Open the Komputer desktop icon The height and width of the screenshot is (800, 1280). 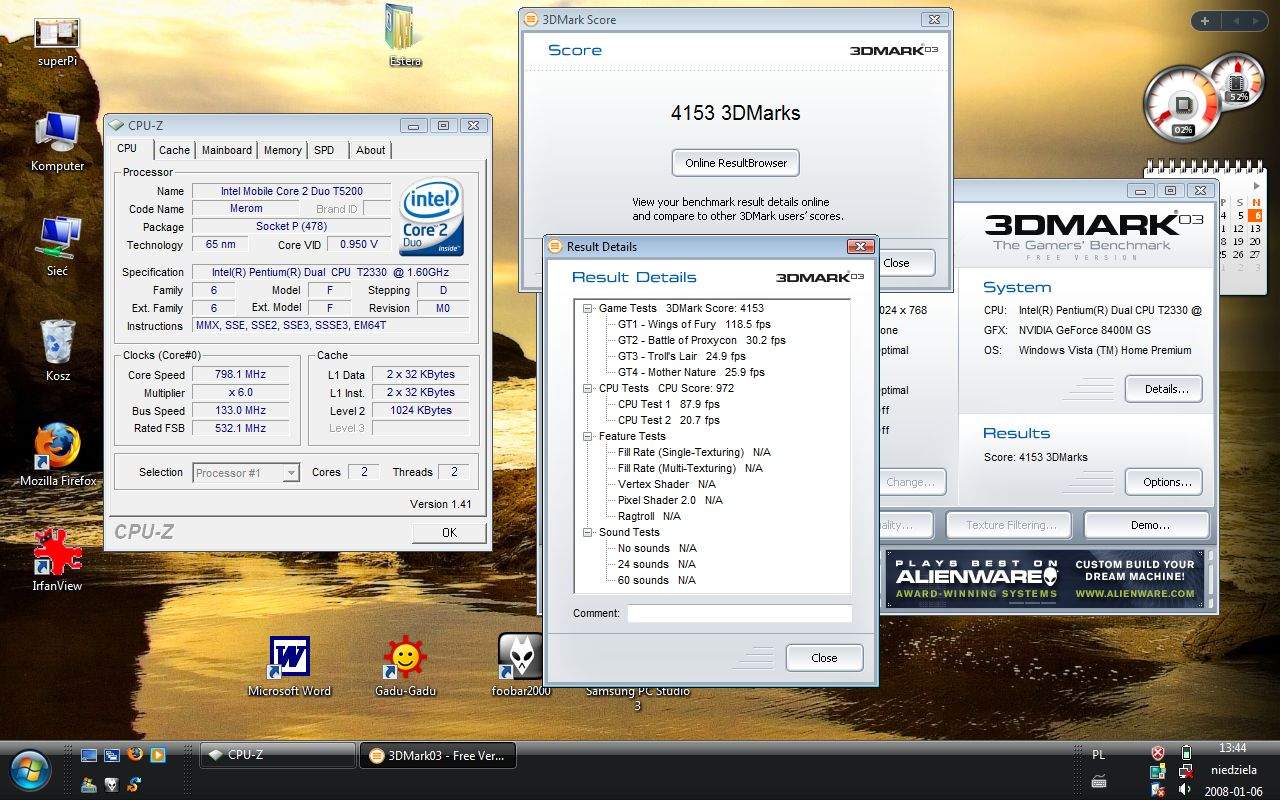point(57,141)
